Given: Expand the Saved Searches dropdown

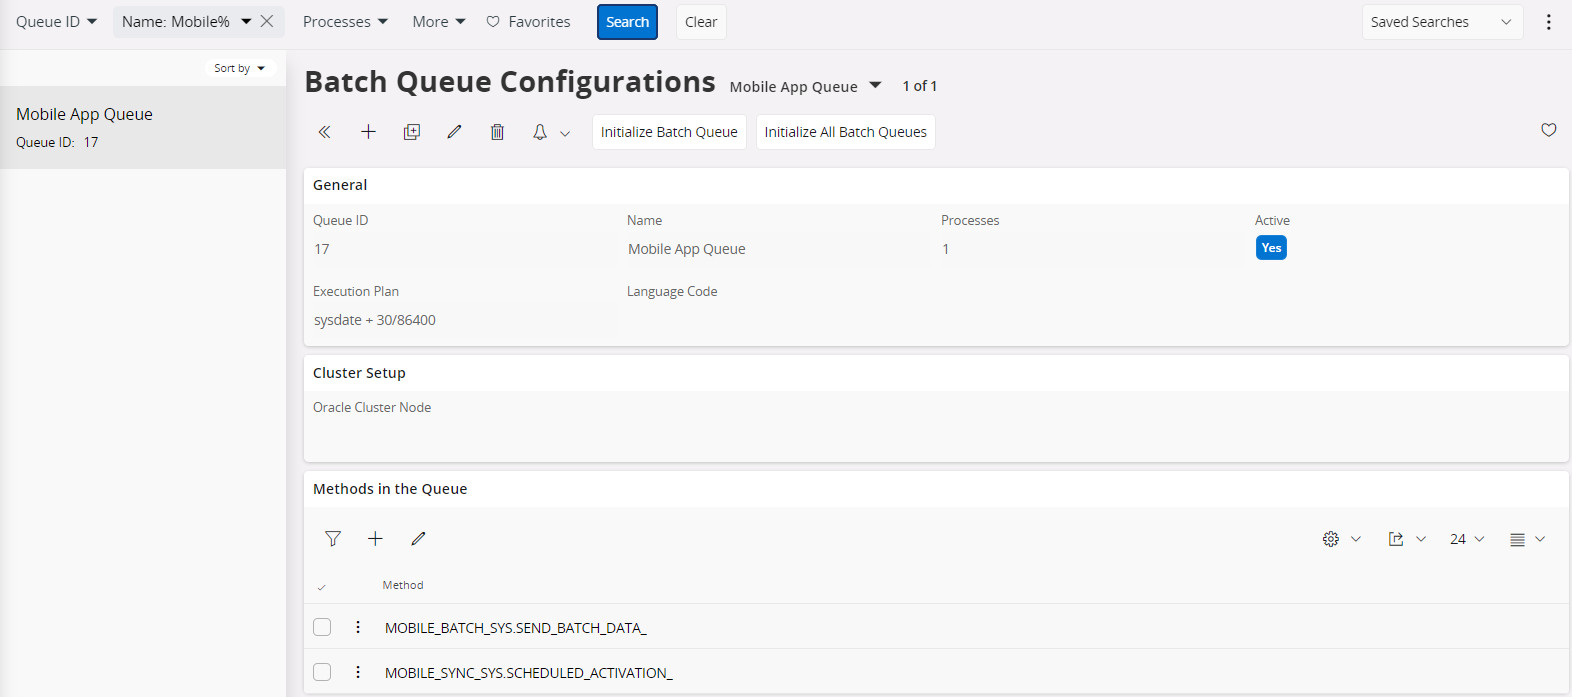Looking at the screenshot, I should tap(1441, 22).
